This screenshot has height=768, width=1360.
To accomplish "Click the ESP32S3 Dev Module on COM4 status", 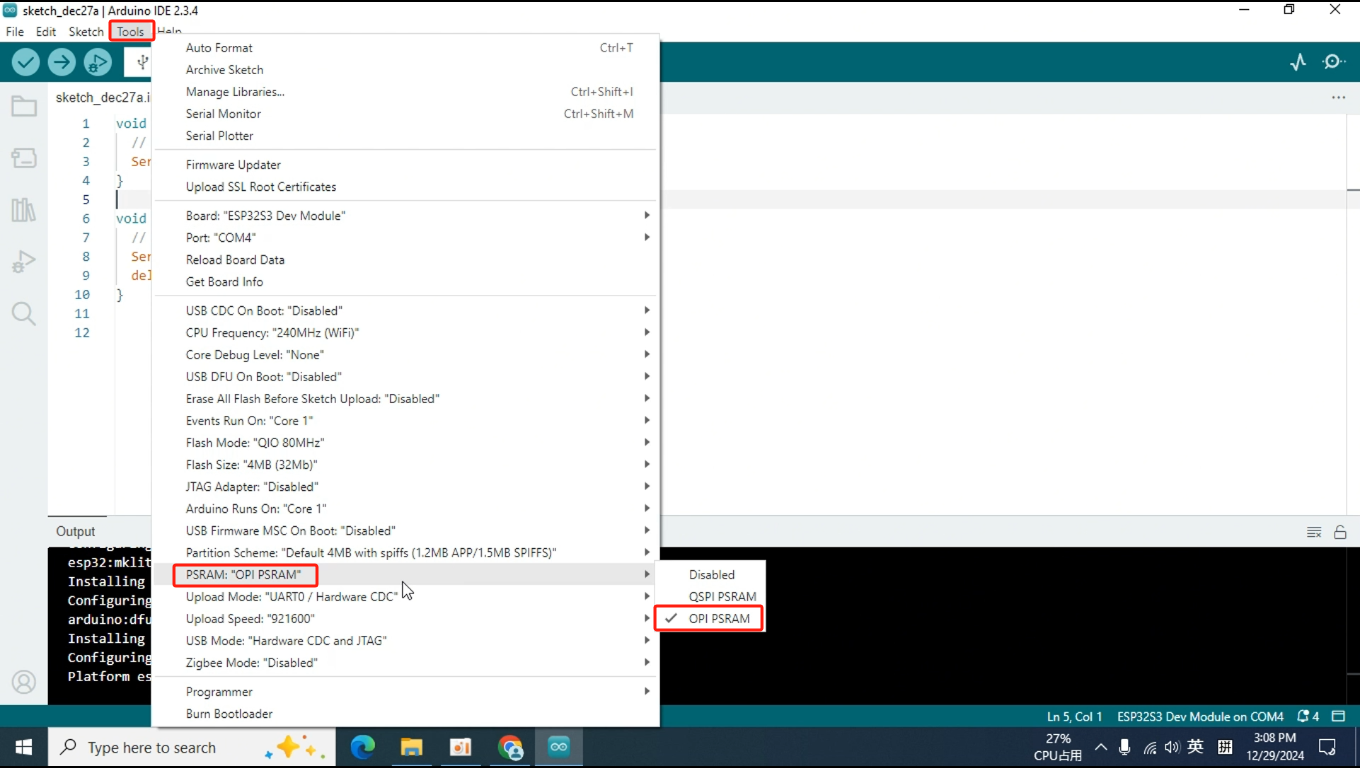I will coord(1200,716).
